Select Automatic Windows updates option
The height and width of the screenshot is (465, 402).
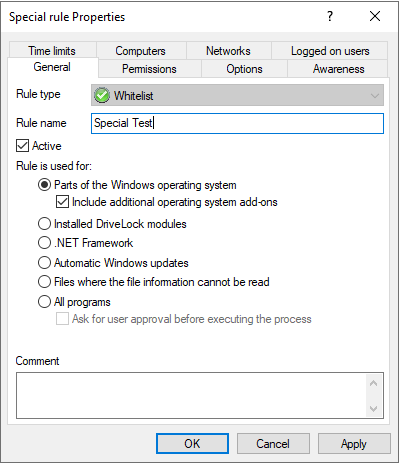(44, 263)
